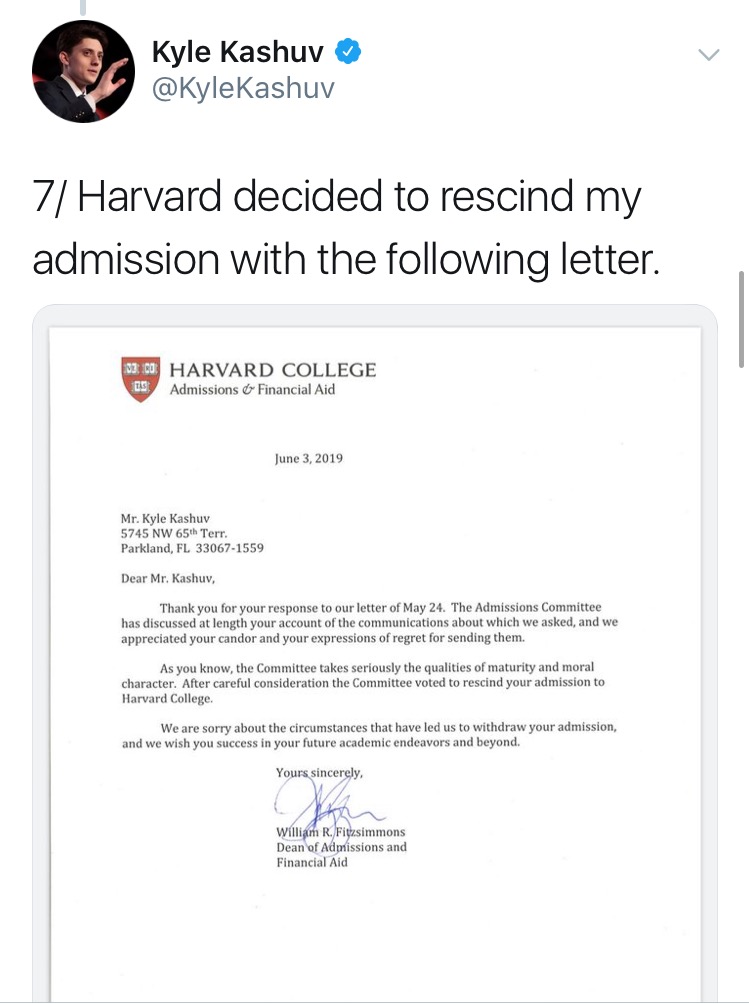Viewport: 749px width, 1004px height.
Task: Click the Dear Mr. Kashuv salutation
Action: tap(168, 578)
